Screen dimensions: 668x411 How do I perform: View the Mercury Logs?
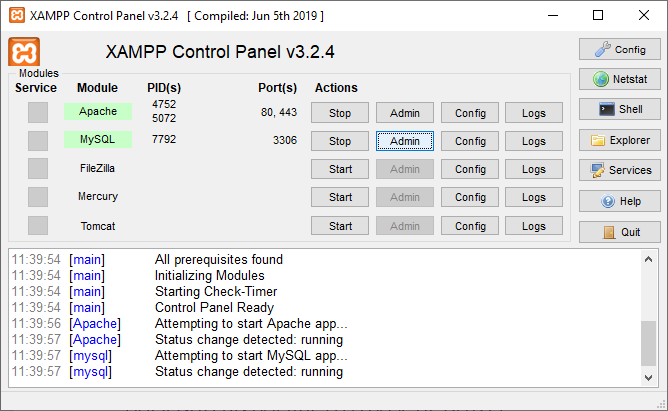[x=534, y=197]
